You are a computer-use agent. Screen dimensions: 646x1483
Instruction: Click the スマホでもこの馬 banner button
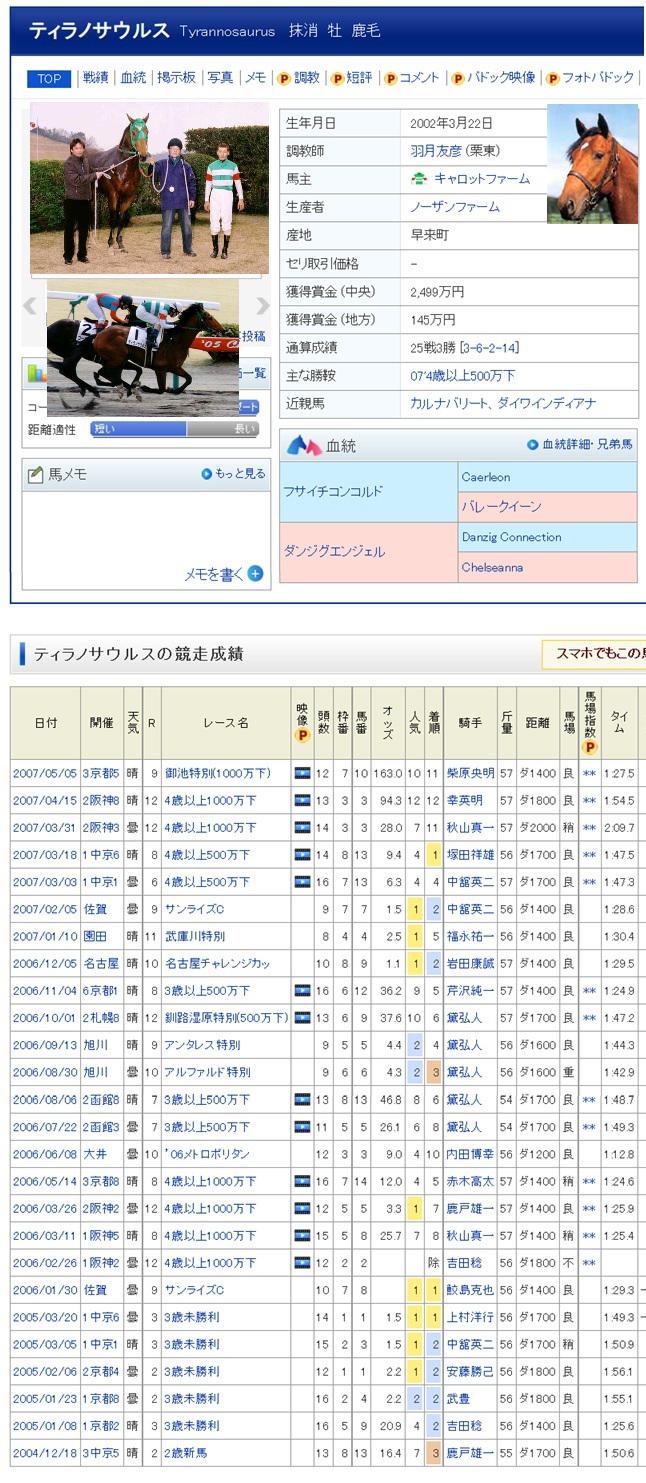[597, 655]
